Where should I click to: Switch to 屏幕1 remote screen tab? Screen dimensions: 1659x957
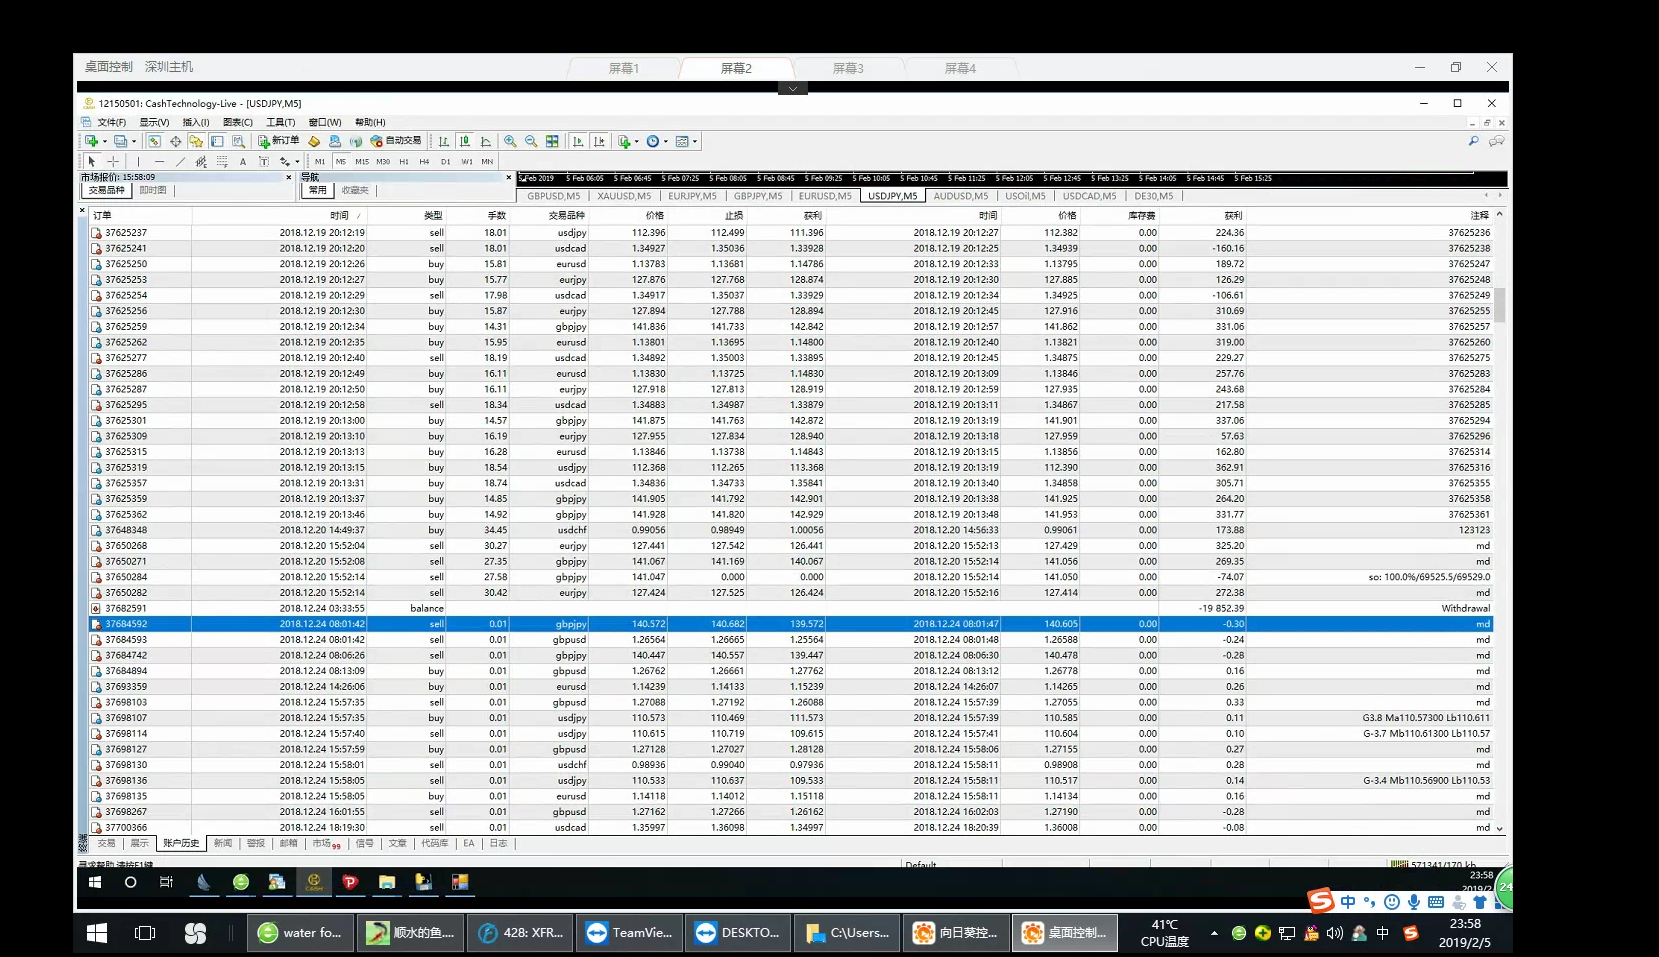[x=624, y=68]
